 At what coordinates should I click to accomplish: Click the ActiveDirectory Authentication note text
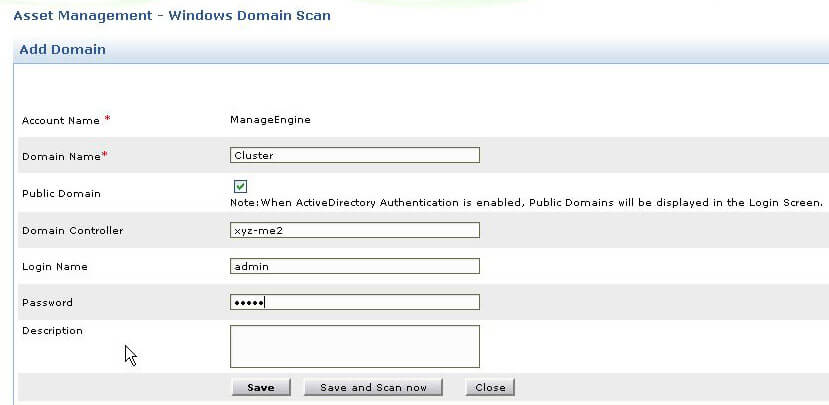[526, 203]
